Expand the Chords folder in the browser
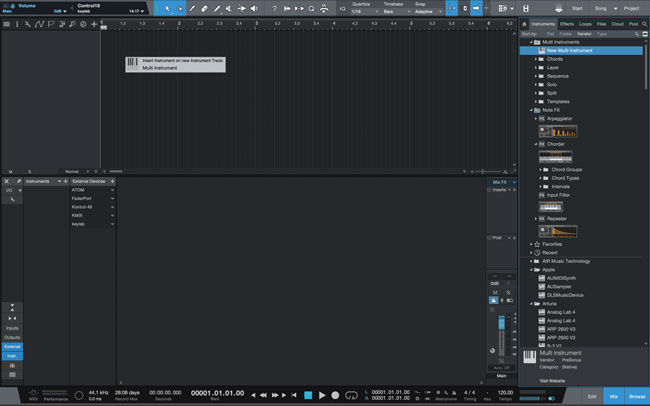This screenshot has width=650, height=406. (536, 59)
